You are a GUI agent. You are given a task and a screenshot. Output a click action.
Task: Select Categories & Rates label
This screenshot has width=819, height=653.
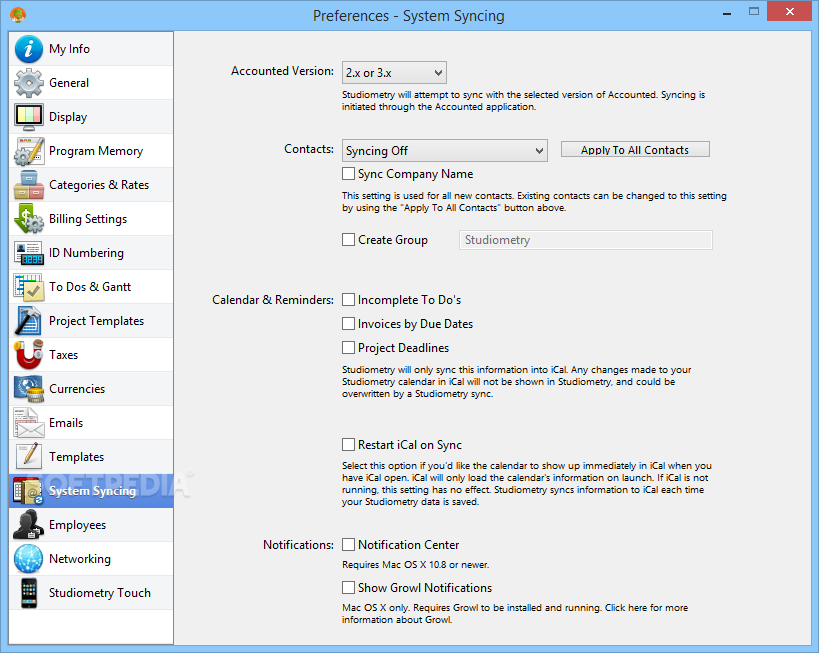(99, 185)
